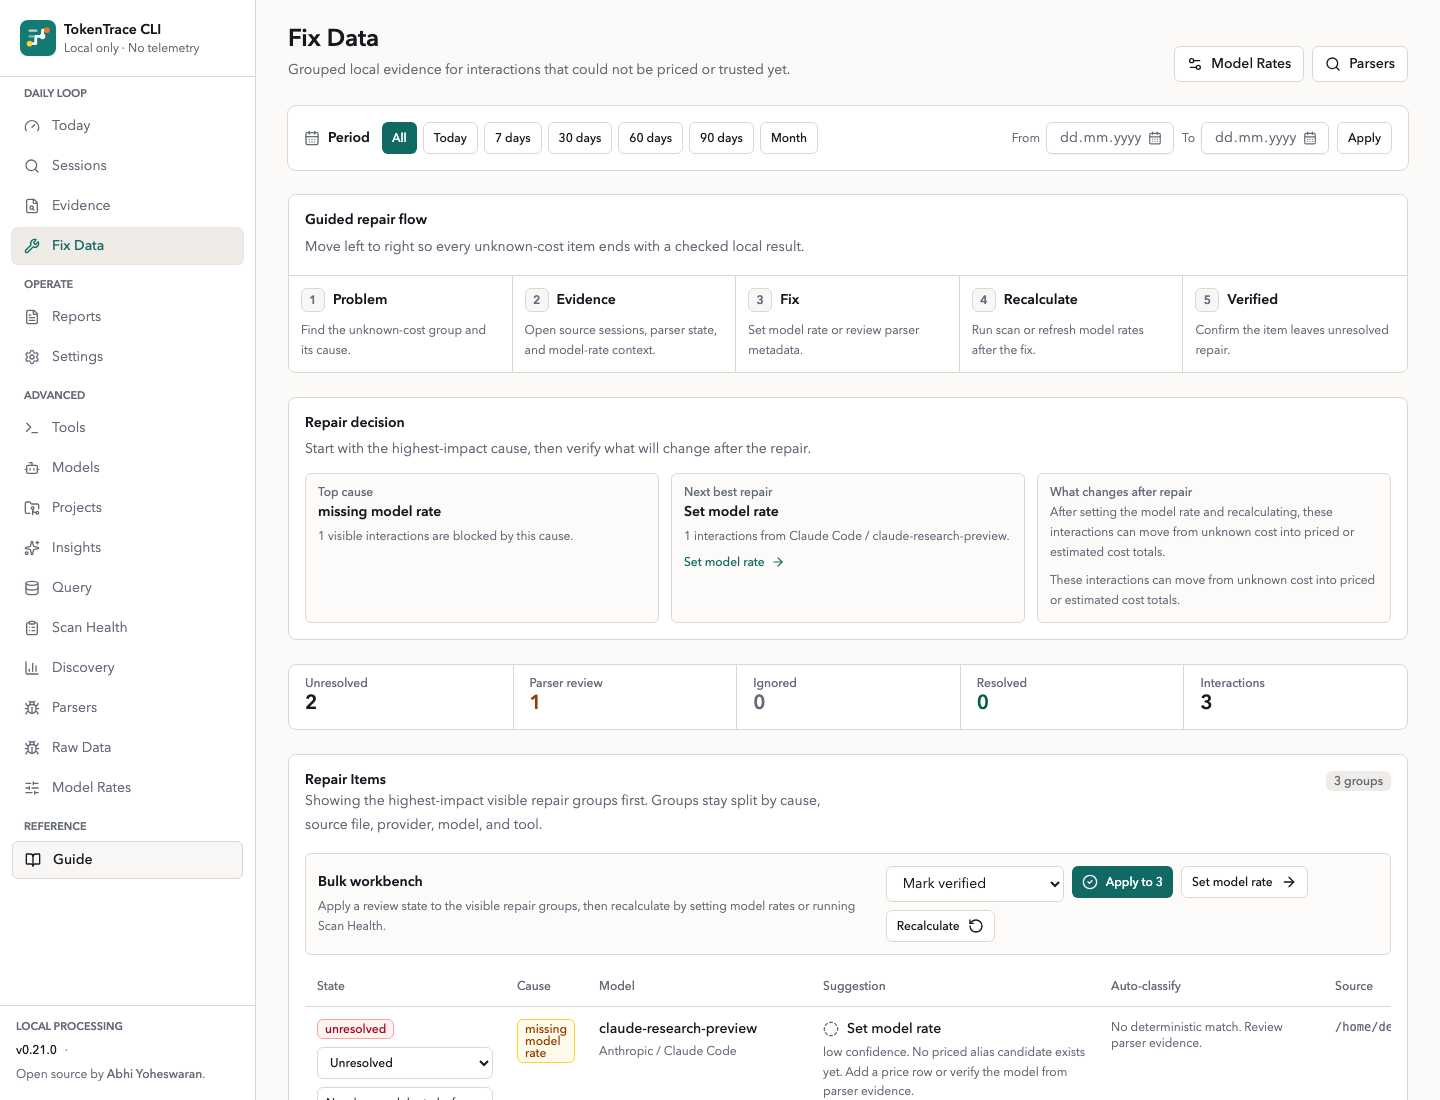Screen dimensions: 1440x1100
Task: Open Reports in the sidebar
Action: click(127, 317)
